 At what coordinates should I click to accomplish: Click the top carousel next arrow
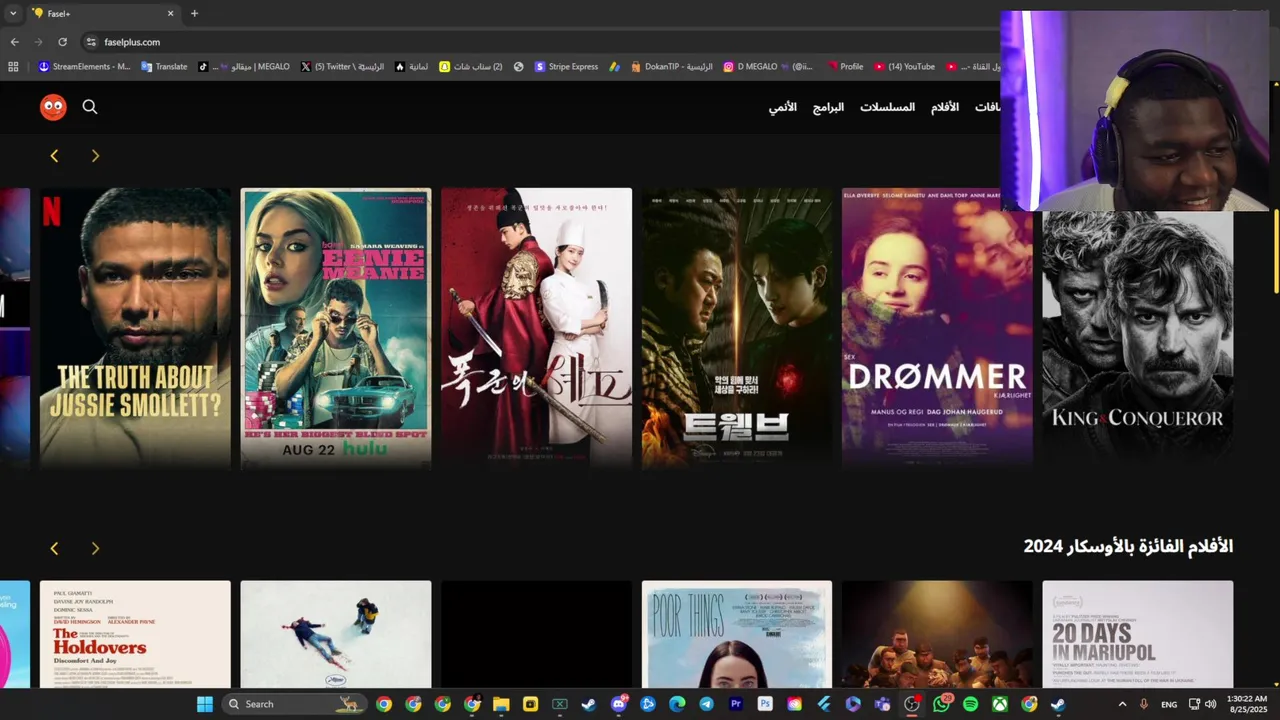(95, 156)
